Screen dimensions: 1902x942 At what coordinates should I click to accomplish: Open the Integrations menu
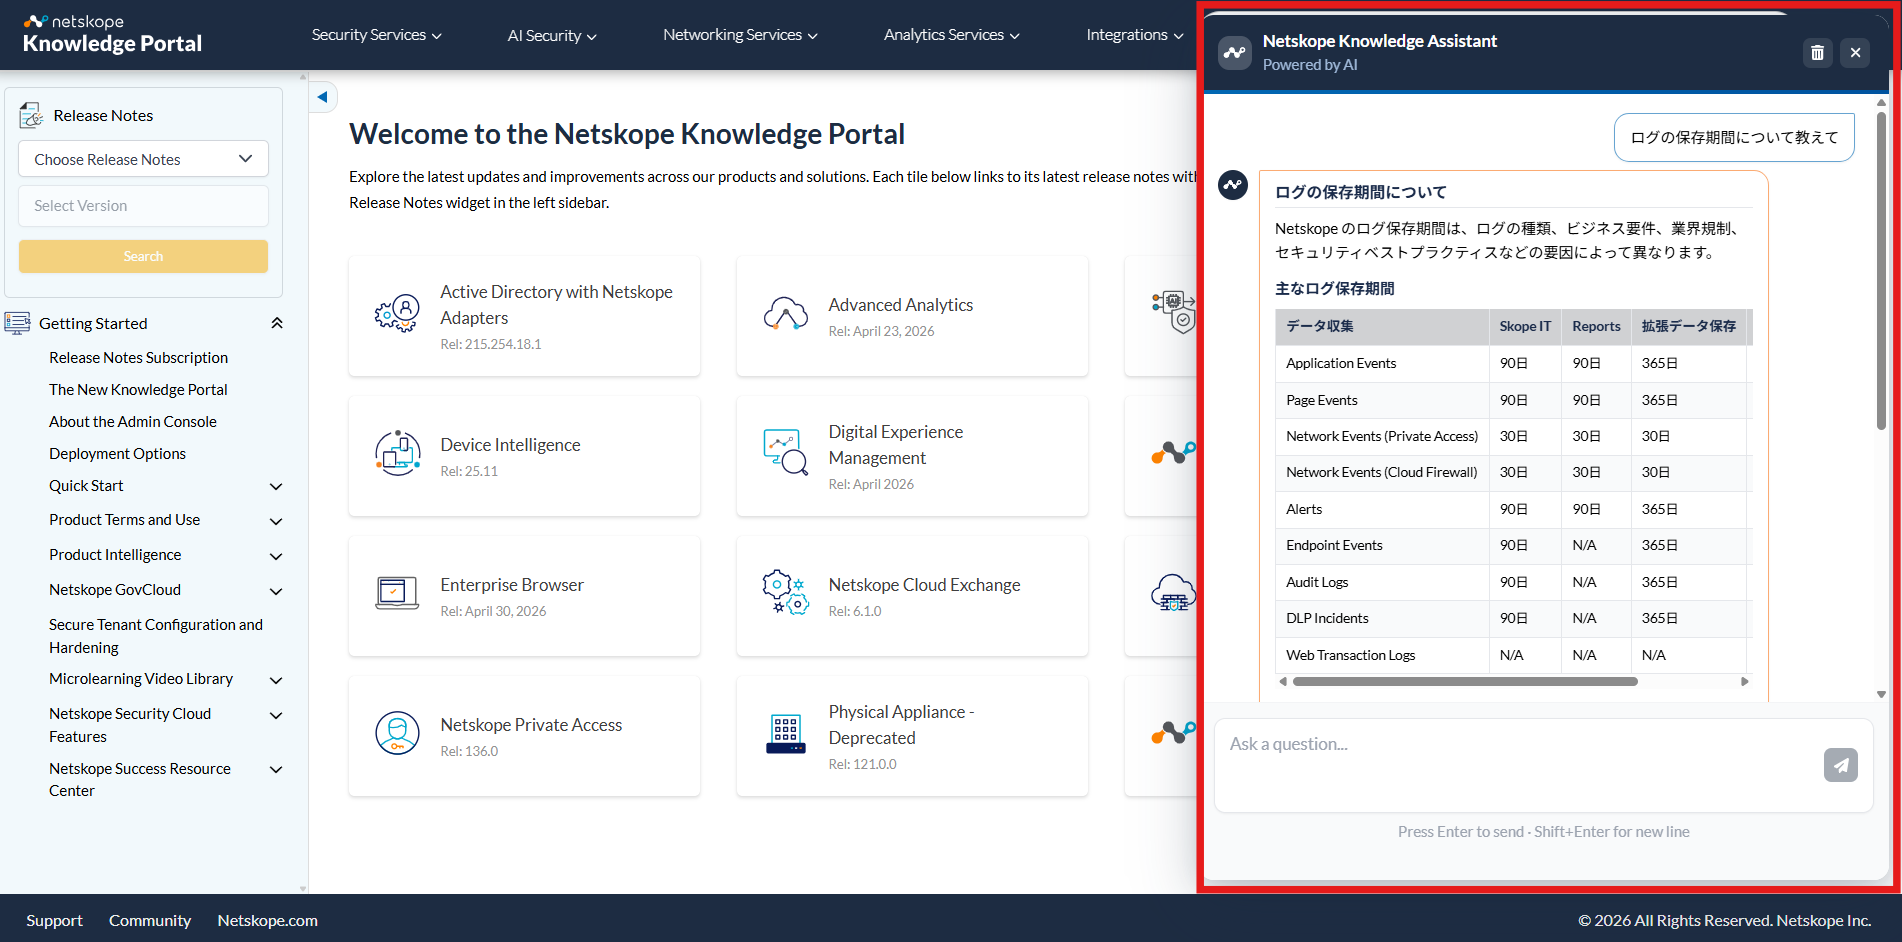(1135, 35)
